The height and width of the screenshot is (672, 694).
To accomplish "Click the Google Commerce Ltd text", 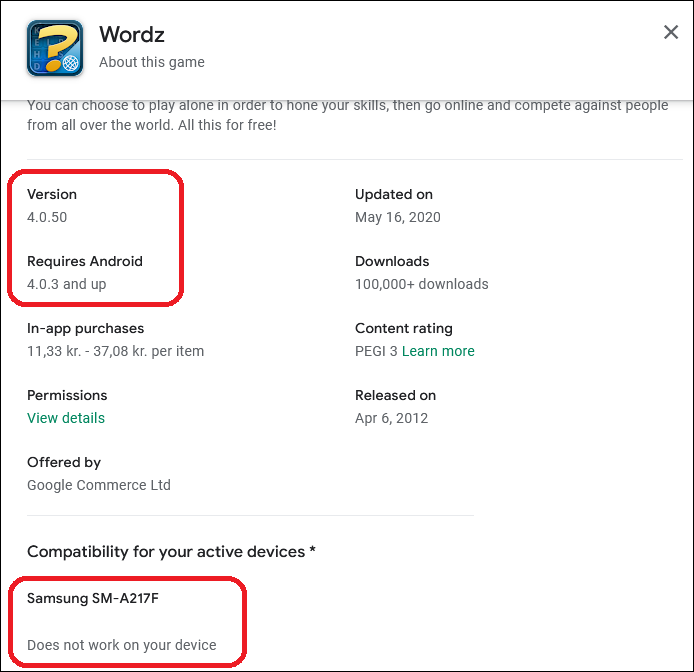I will point(99,485).
